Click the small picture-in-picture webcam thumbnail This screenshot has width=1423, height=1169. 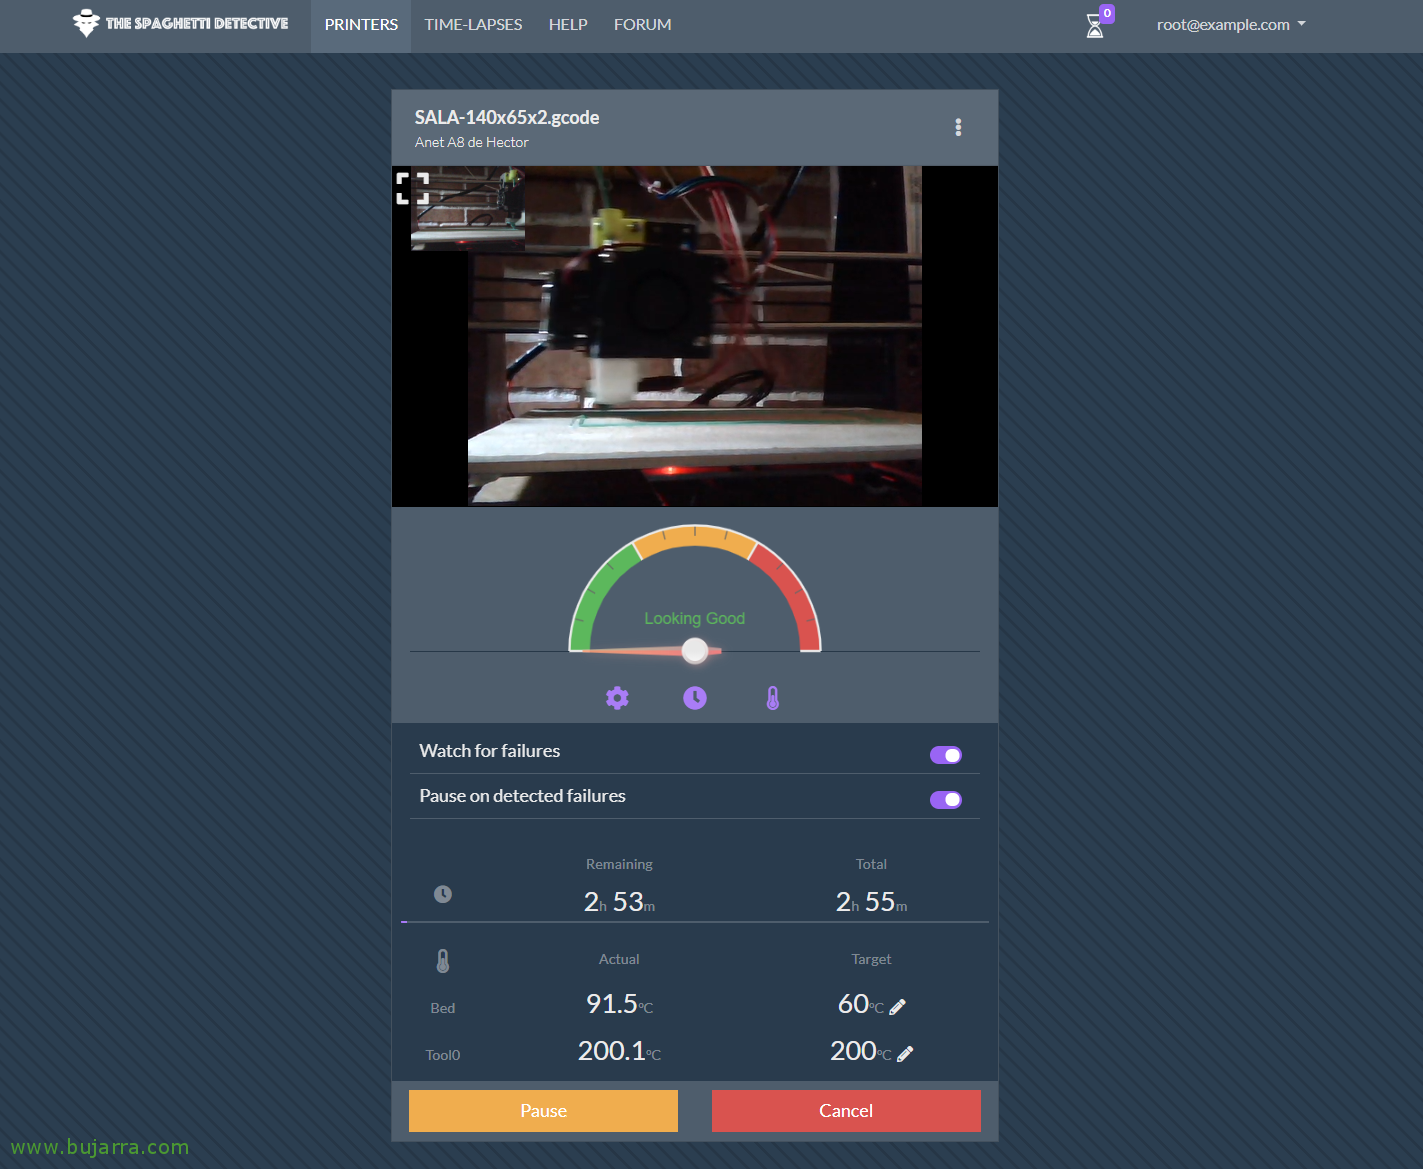pyautogui.click(x=468, y=210)
